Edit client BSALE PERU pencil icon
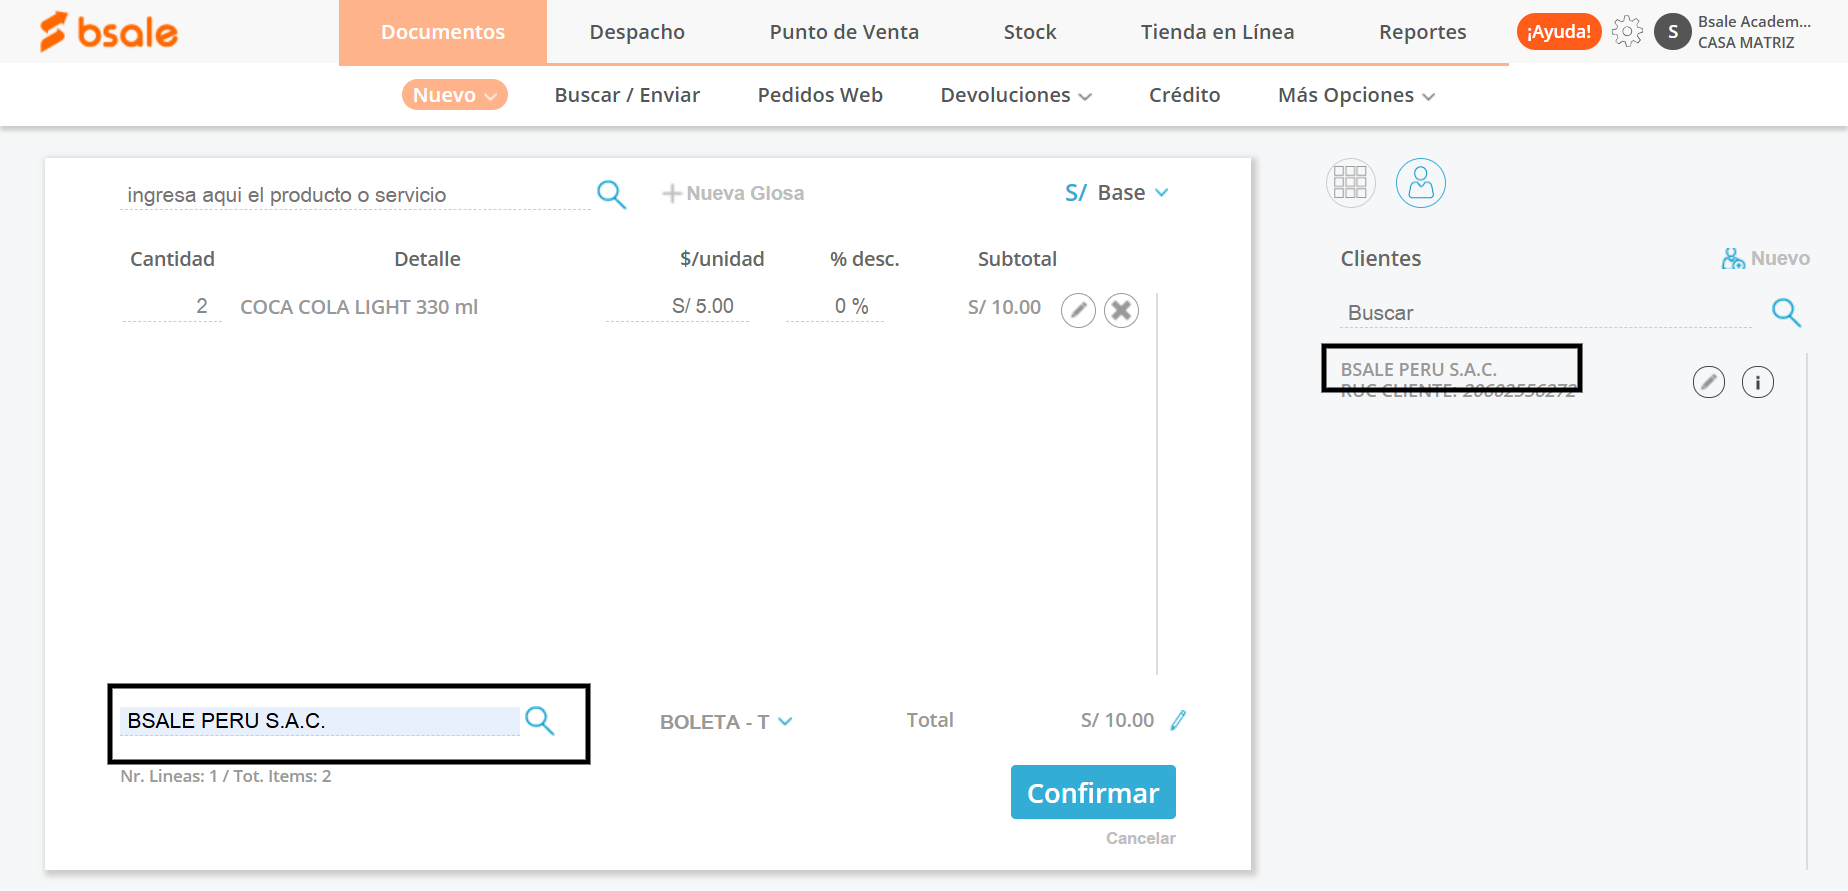 click(1709, 382)
